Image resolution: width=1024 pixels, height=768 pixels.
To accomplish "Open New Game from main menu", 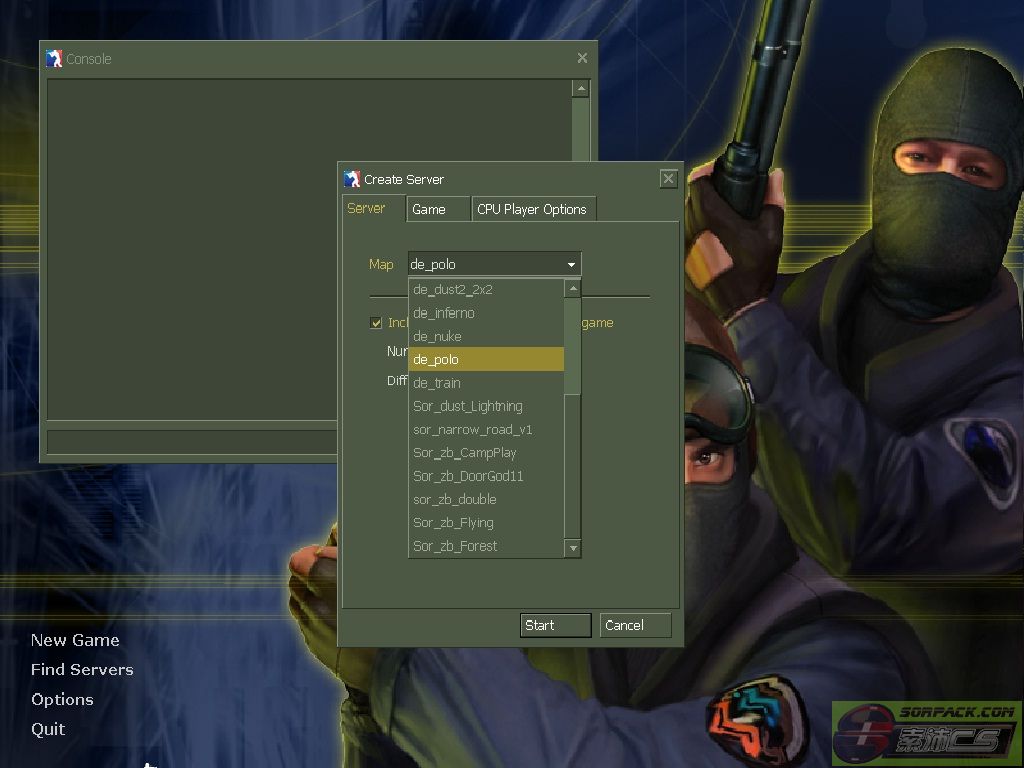I will [x=75, y=640].
